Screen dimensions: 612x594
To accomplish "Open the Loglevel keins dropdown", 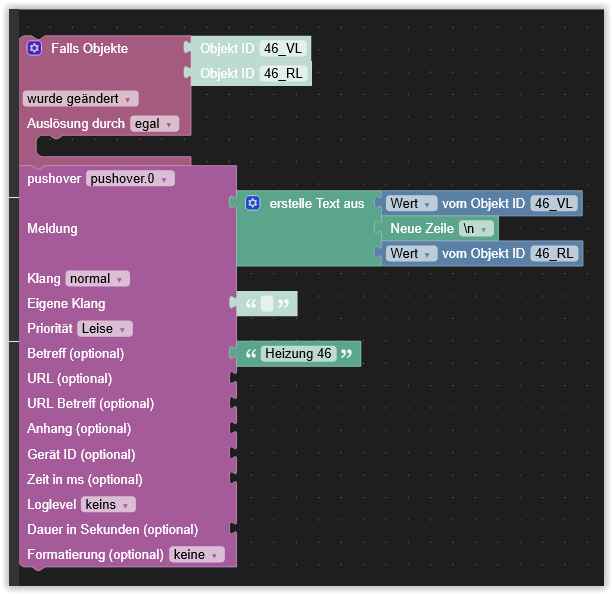I will tap(108, 504).
